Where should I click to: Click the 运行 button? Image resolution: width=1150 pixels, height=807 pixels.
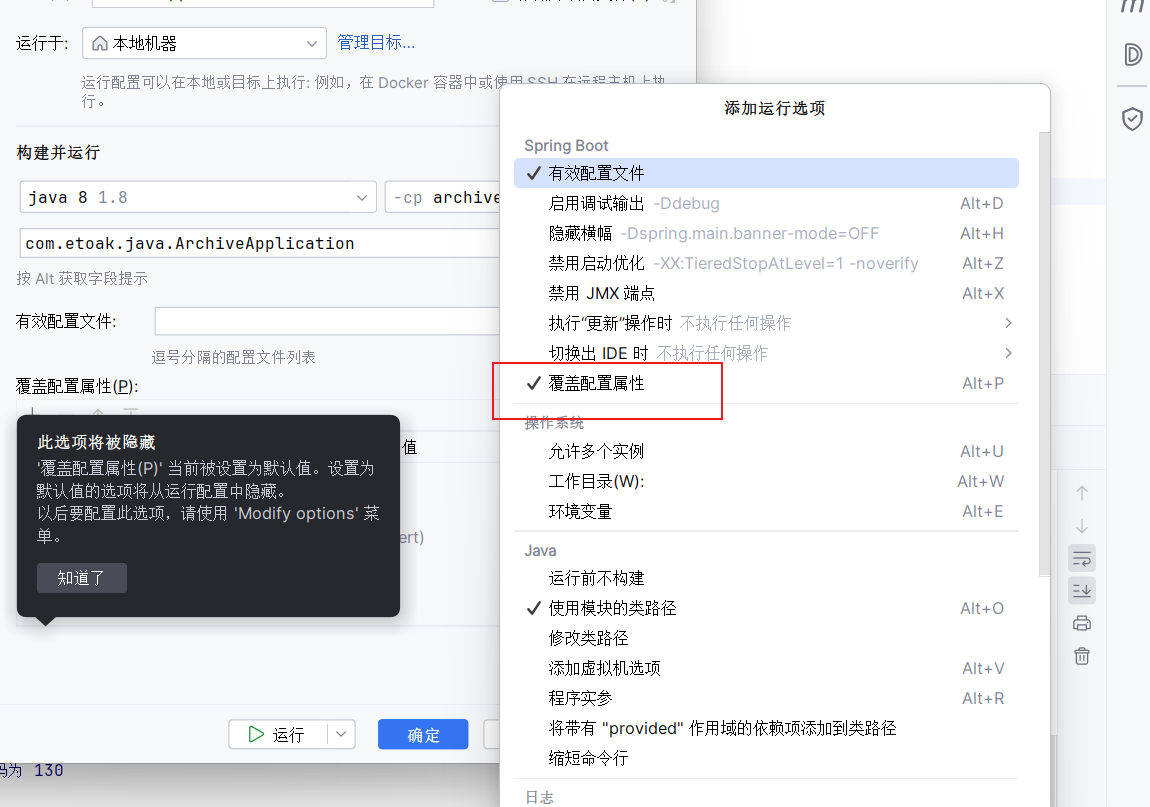279,734
